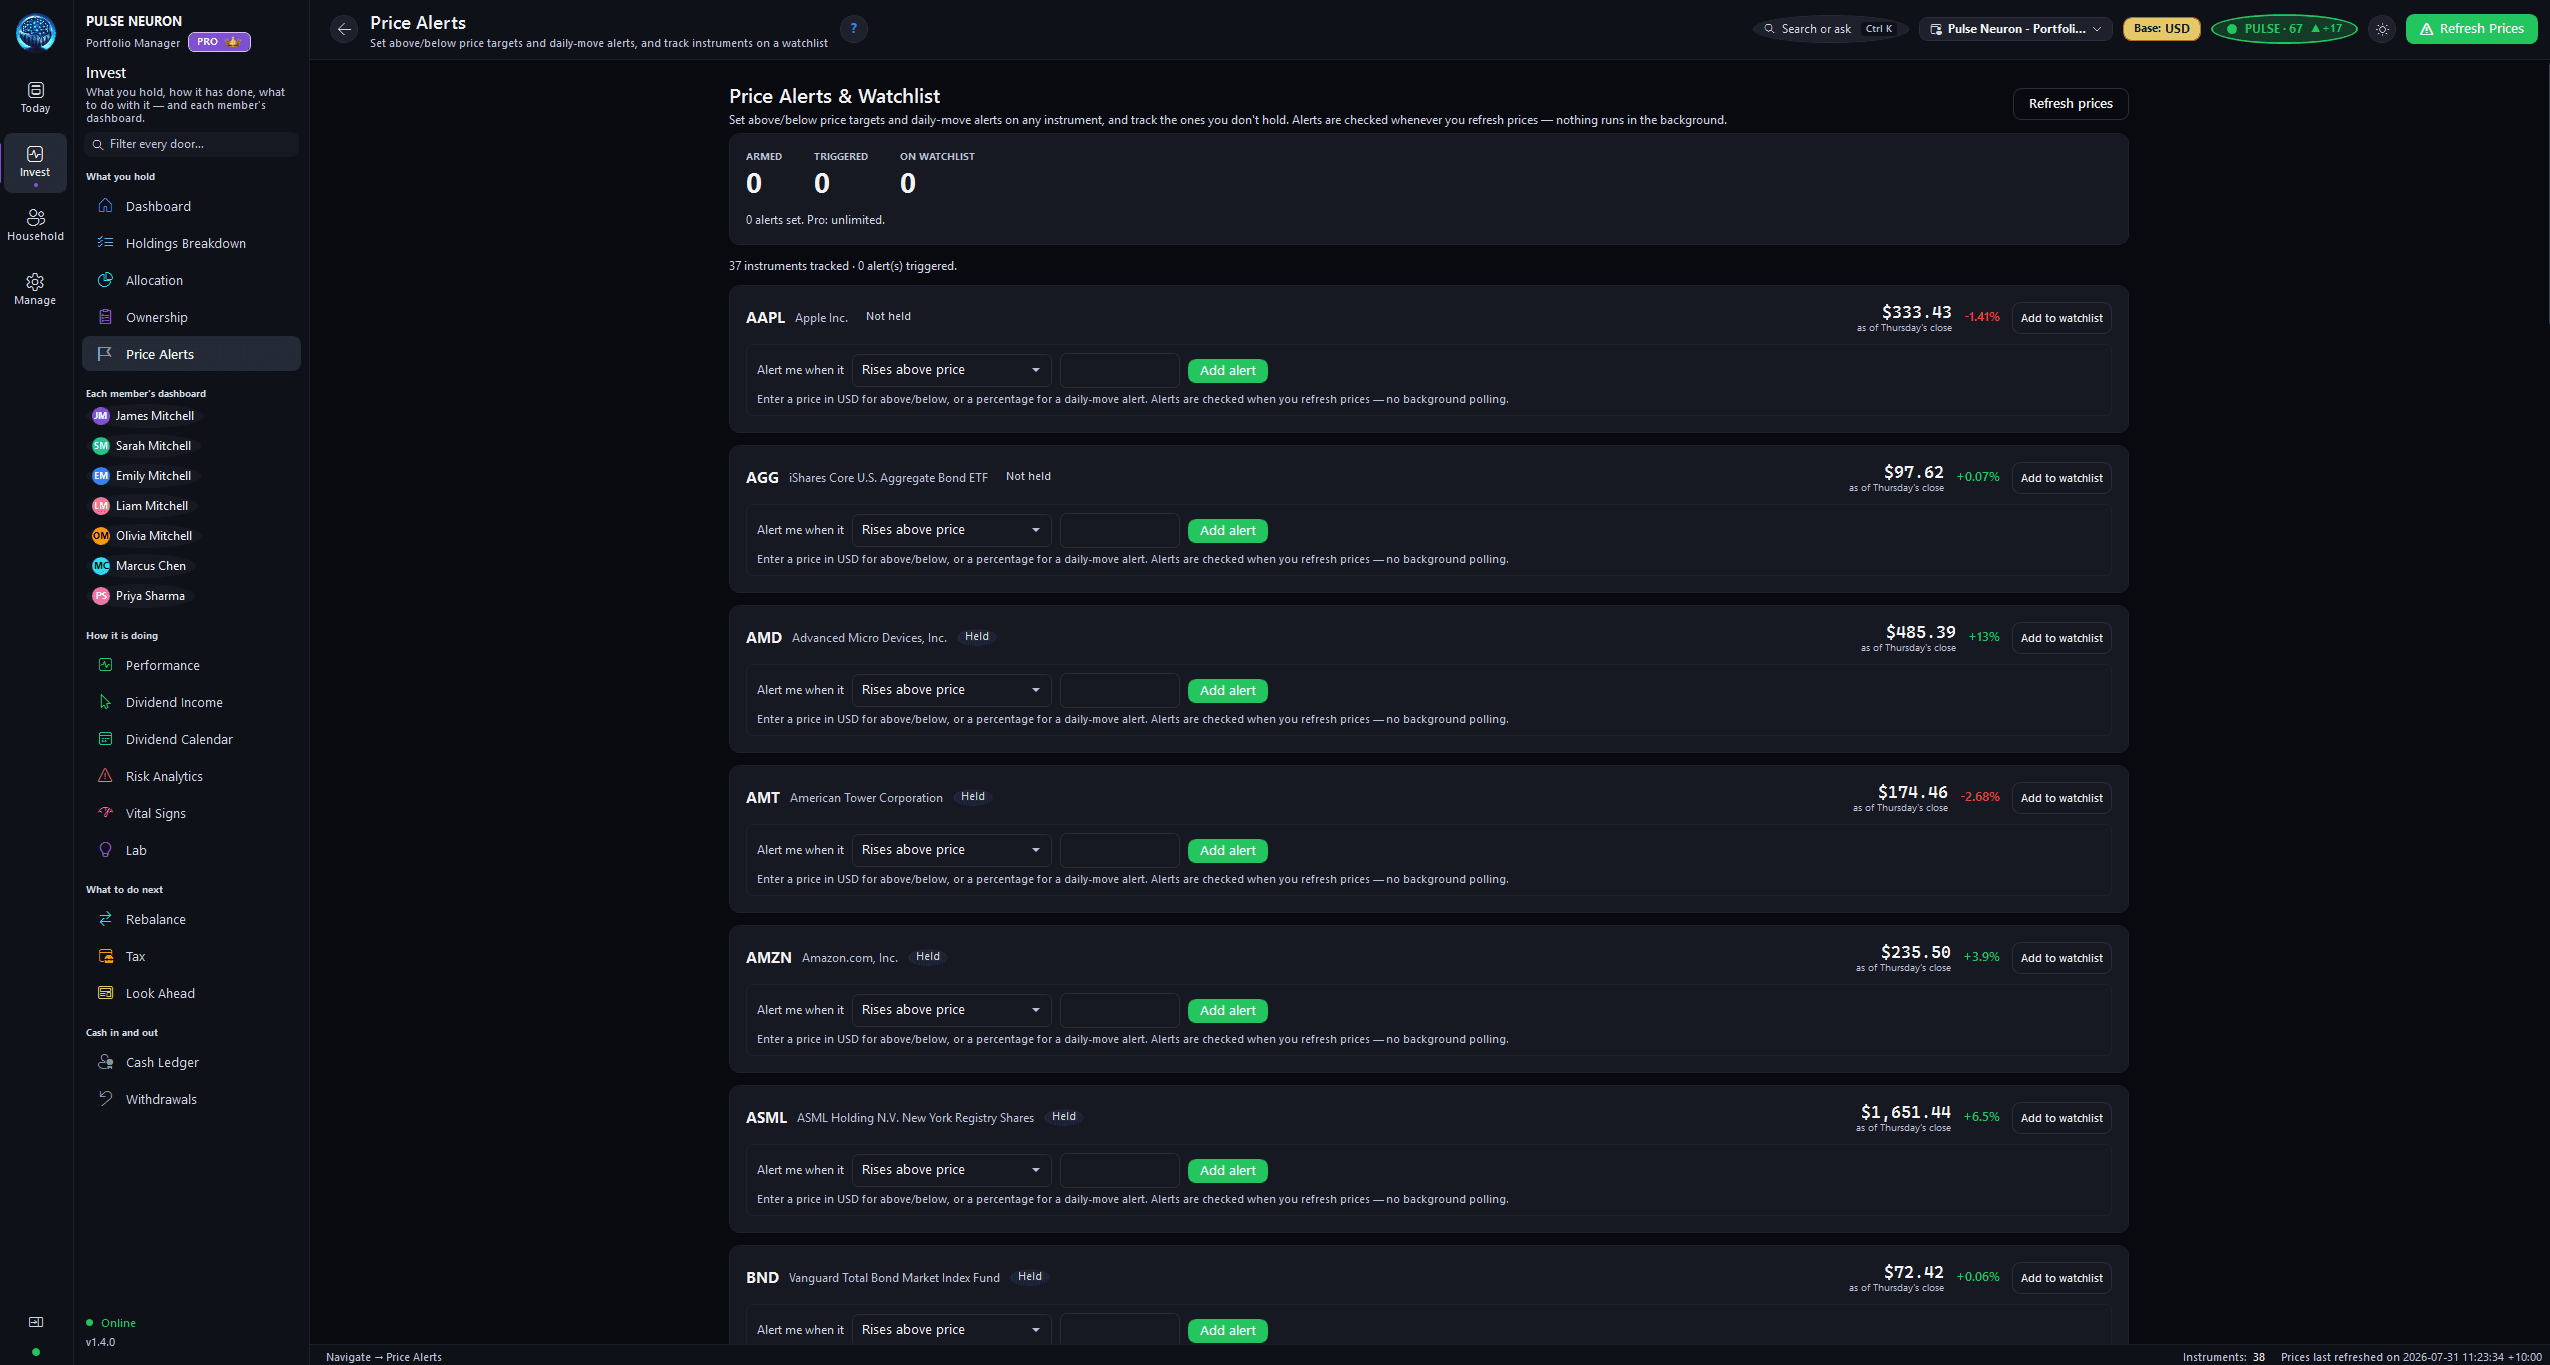Click the AMD alert price input
This screenshot has height=1365, width=2550.
tap(1119, 690)
